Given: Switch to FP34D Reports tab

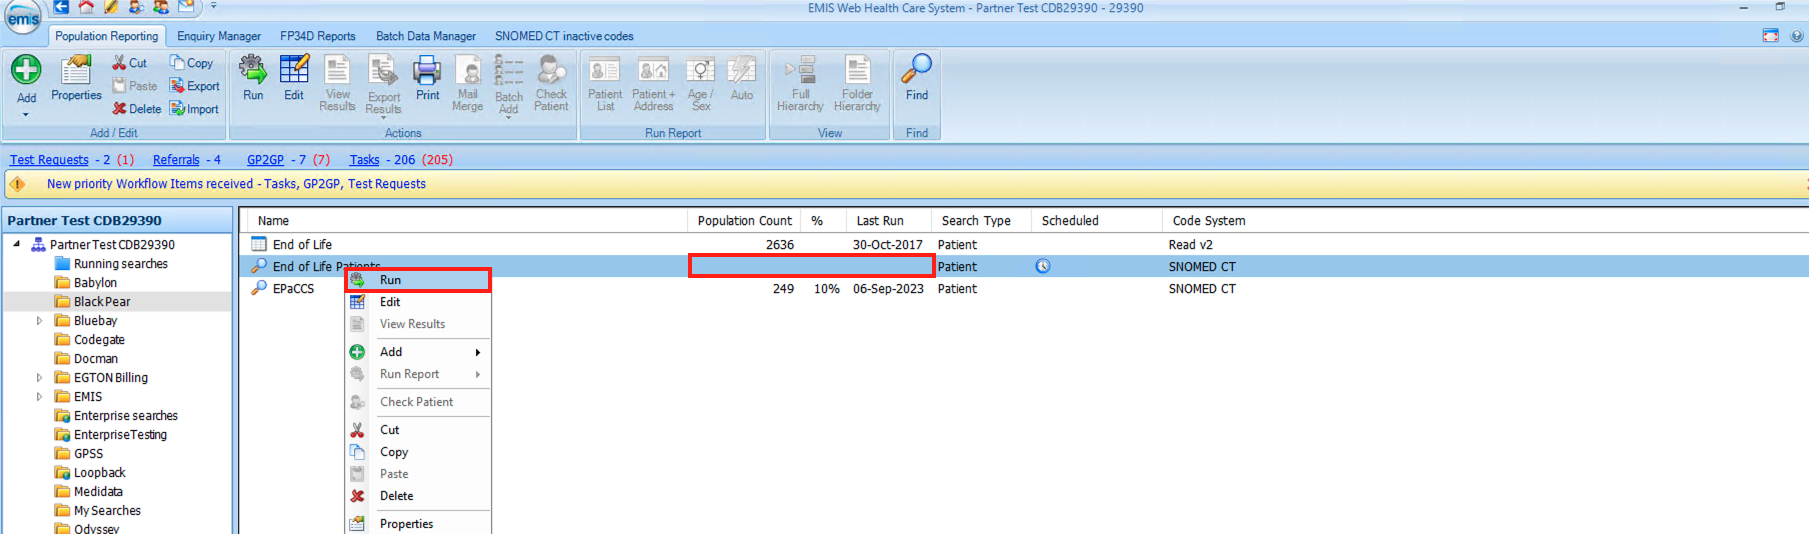Looking at the screenshot, I should (x=318, y=36).
